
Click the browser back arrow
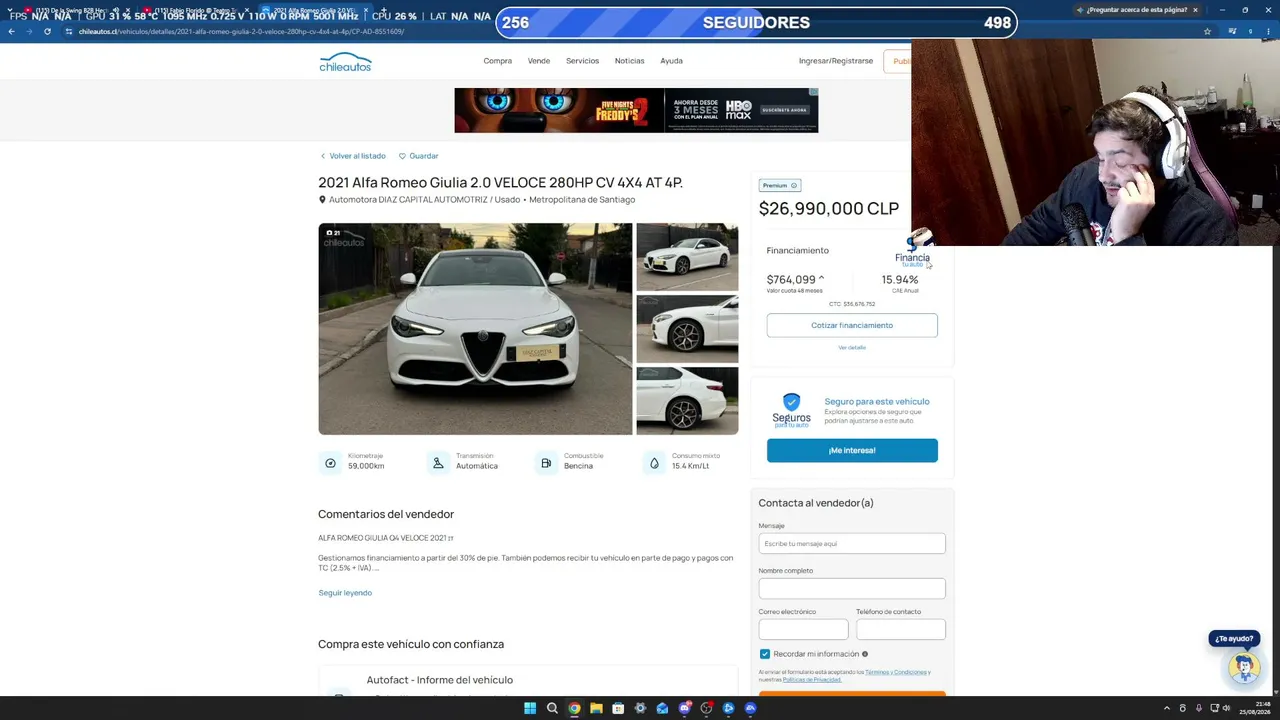11,31
